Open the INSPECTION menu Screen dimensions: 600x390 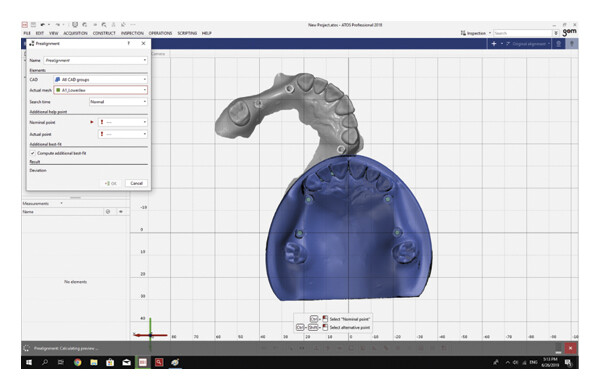(132, 33)
